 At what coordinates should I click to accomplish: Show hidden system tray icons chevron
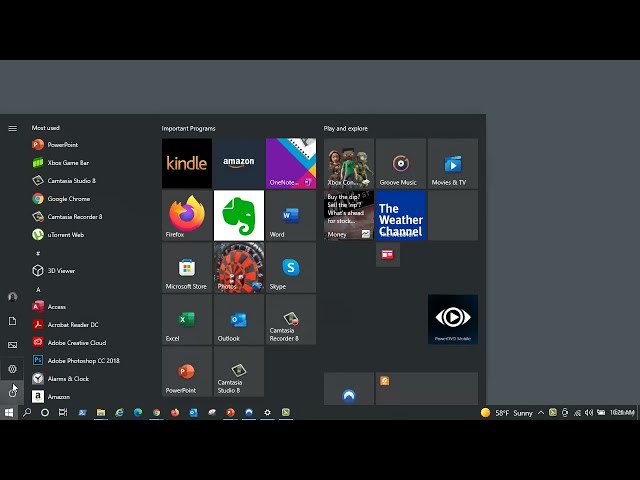(x=541, y=413)
